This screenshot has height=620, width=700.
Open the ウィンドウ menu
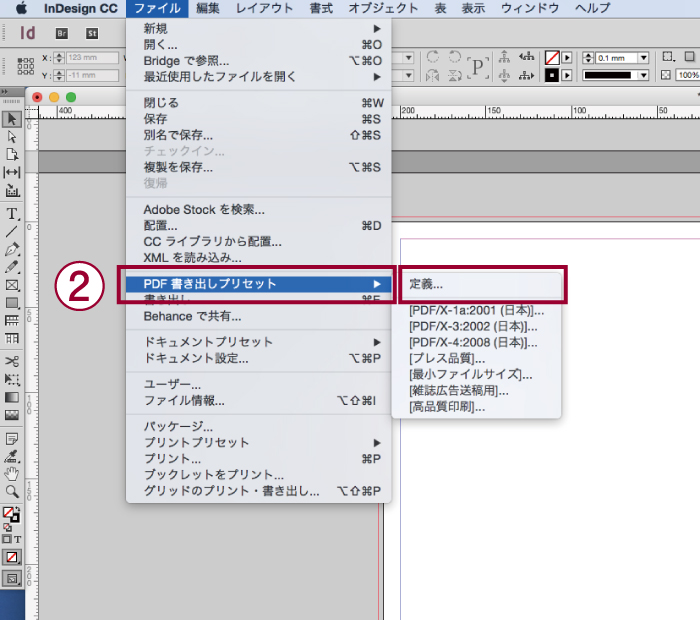pyautogui.click(x=530, y=8)
